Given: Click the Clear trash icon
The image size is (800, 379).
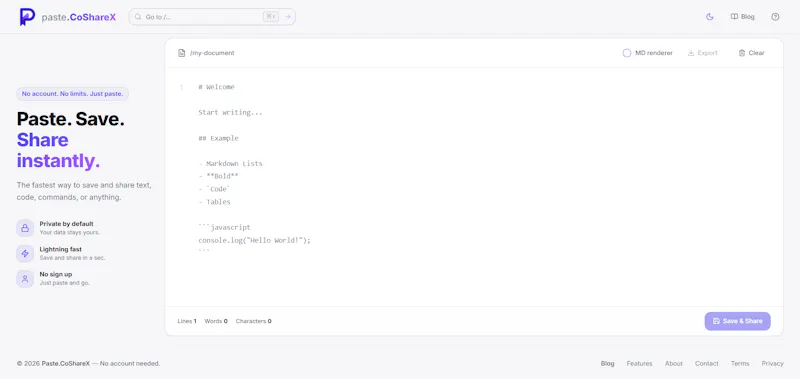Looking at the screenshot, I should pyautogui.click(x=742, y=53).
